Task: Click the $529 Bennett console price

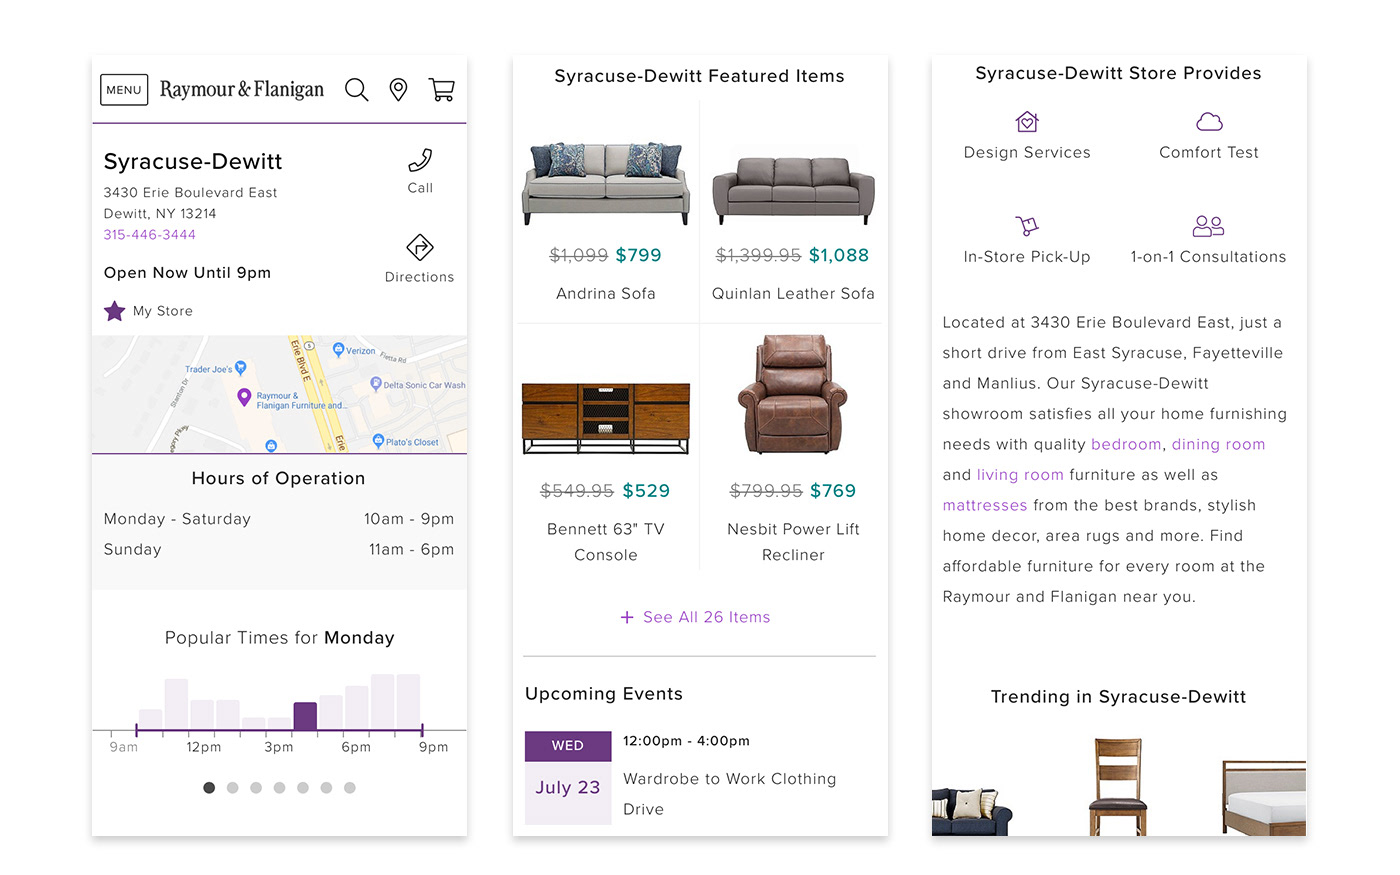Action: [x=646, y=491]
